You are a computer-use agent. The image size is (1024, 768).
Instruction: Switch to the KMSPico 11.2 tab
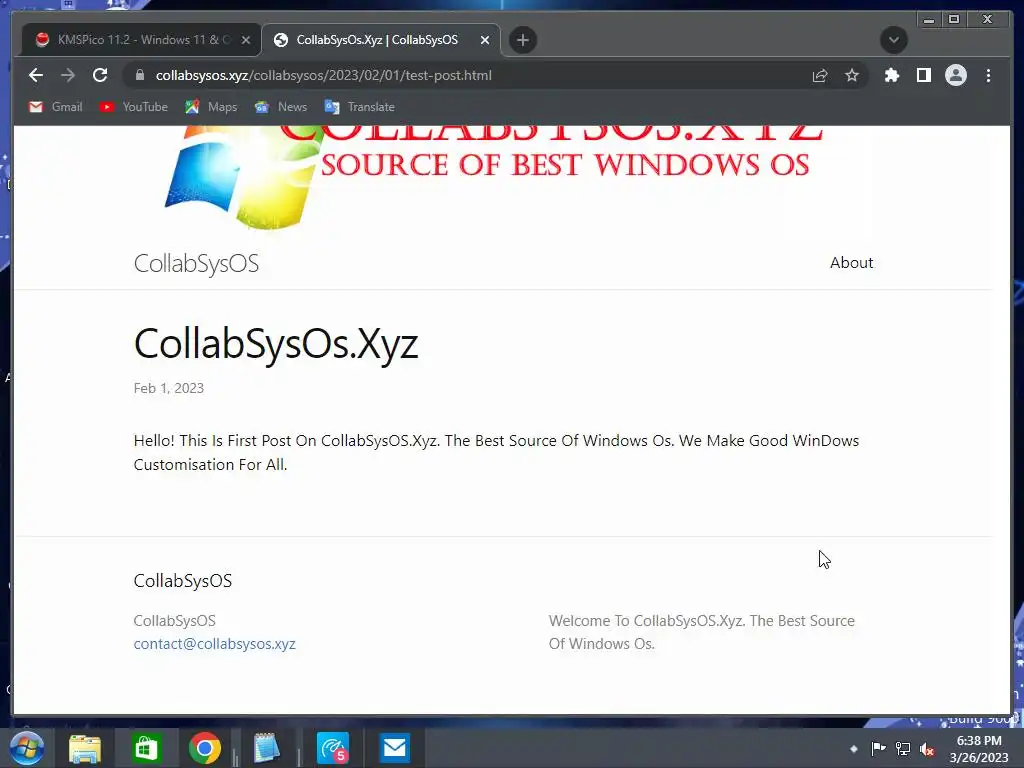142,40
